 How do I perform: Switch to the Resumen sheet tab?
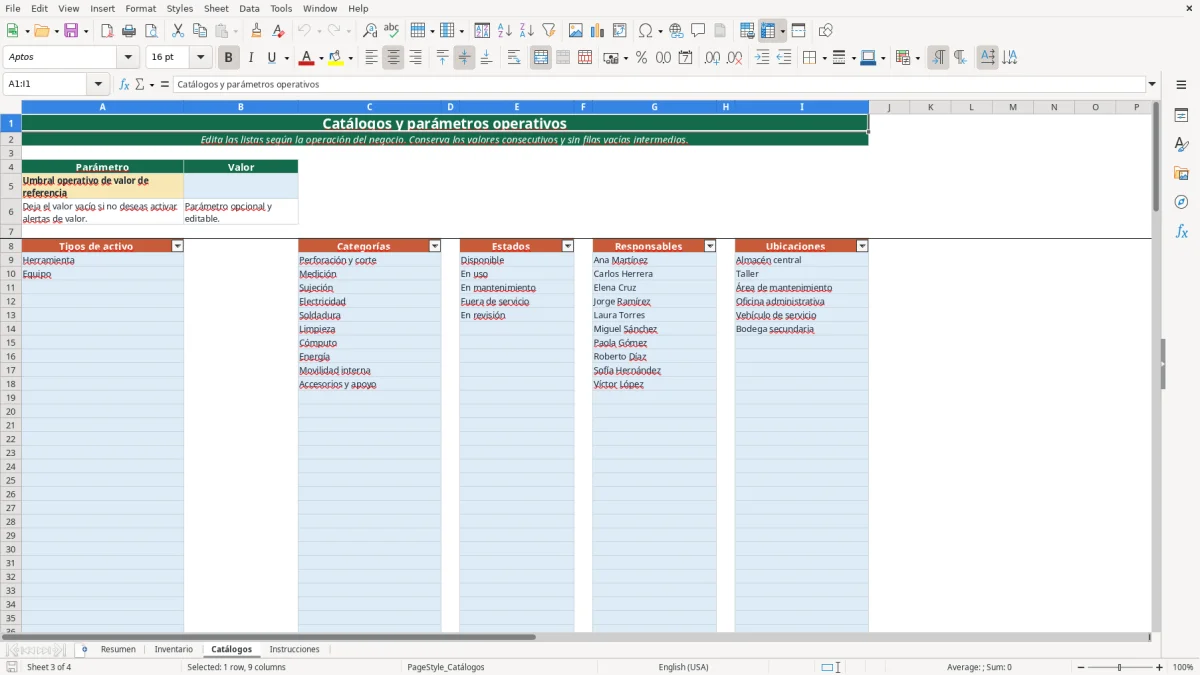coord(118,649)
